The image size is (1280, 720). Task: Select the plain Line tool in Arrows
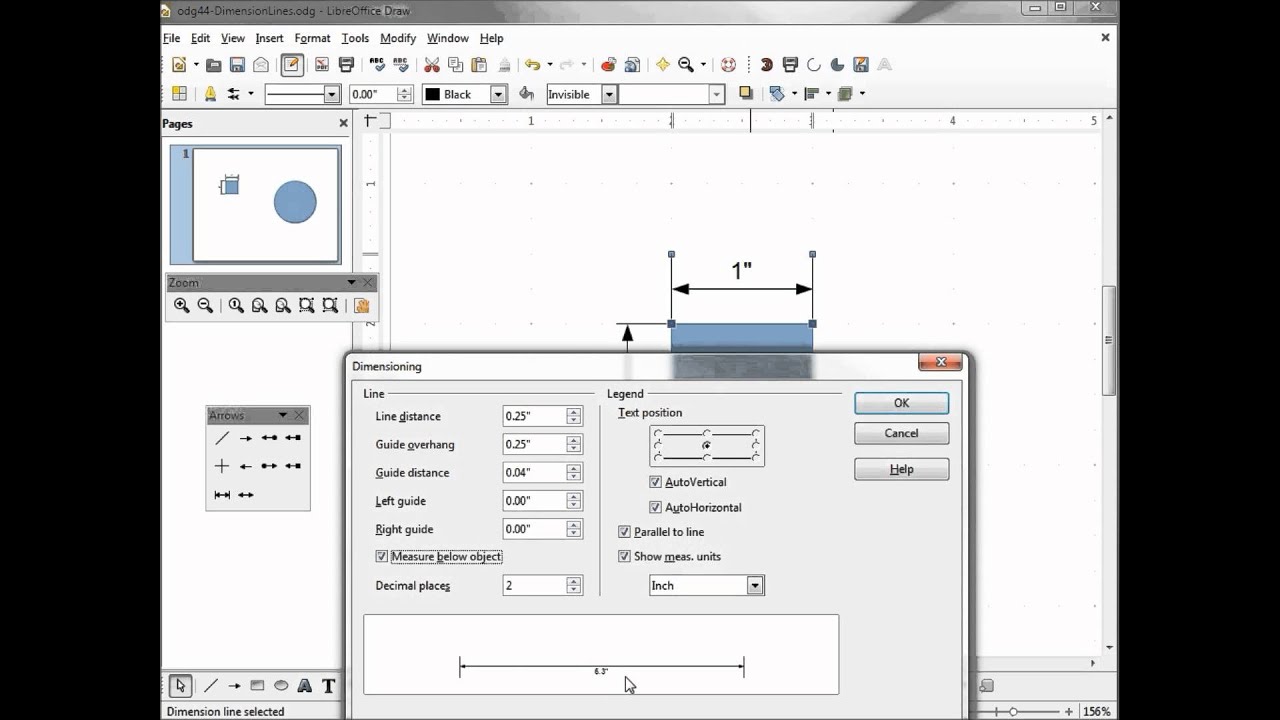pyautogui.click(x=222, y=438)
